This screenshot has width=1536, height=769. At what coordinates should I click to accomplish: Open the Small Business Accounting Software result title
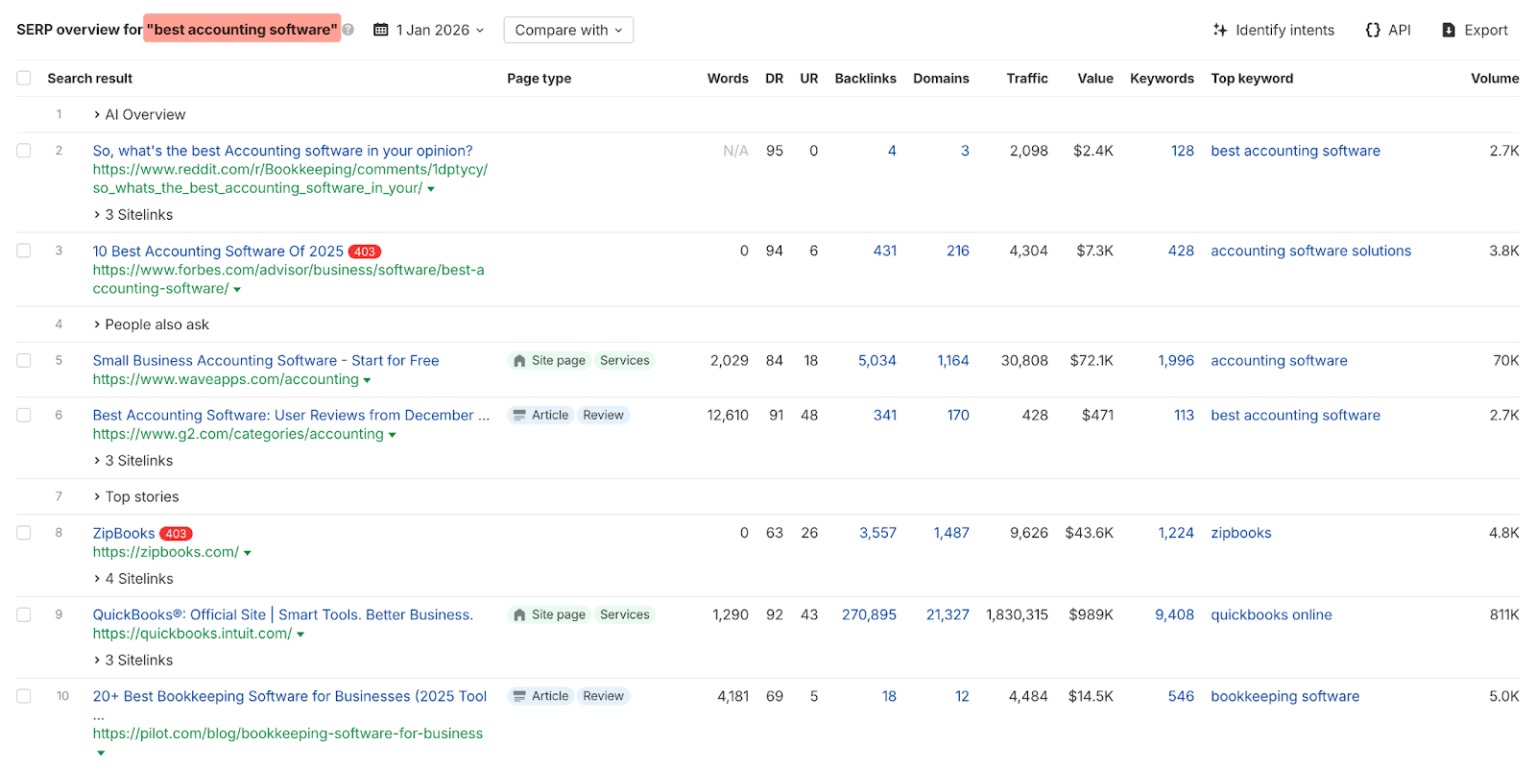pos(266,361)
